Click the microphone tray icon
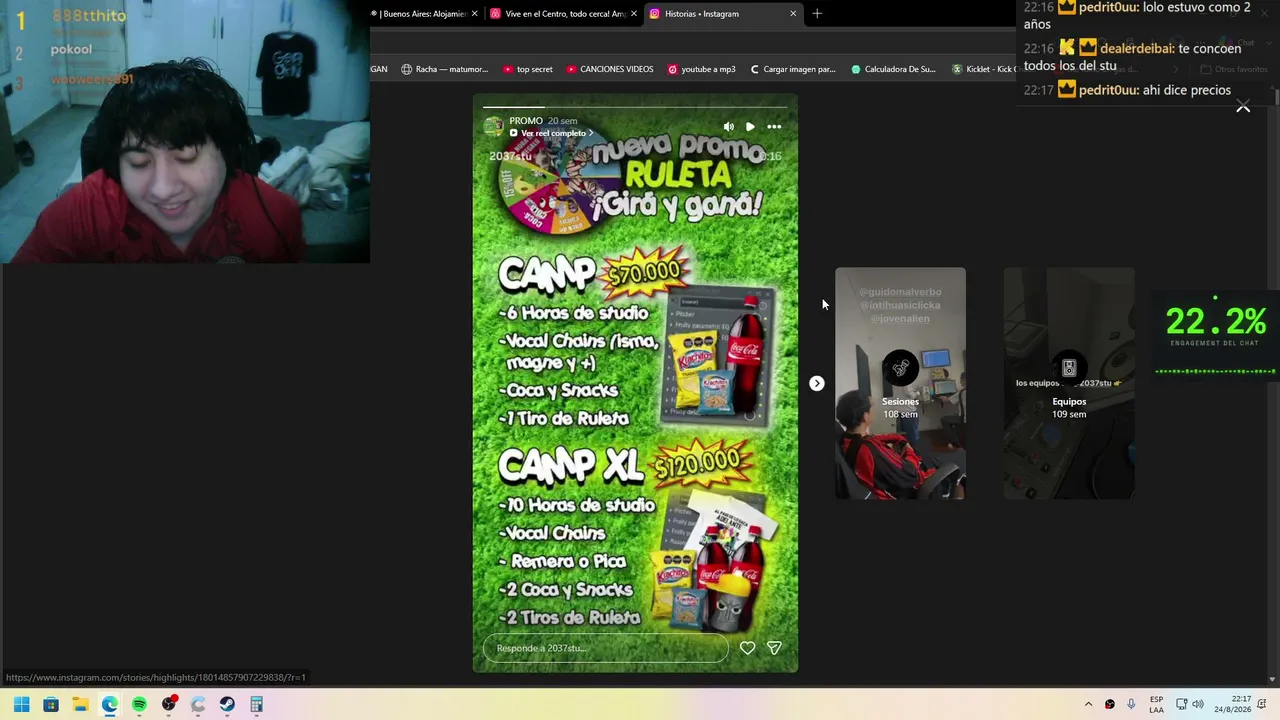Viewport: 1280px width, 720px height. (x=1131, y=704)
